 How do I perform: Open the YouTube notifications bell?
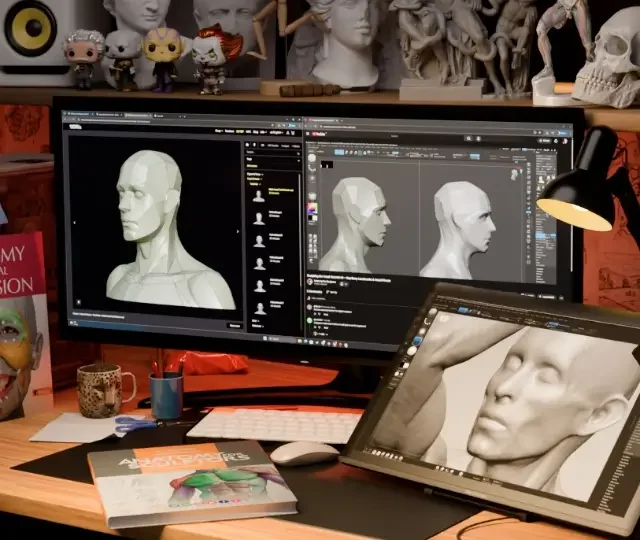click(x=556, y=141)
